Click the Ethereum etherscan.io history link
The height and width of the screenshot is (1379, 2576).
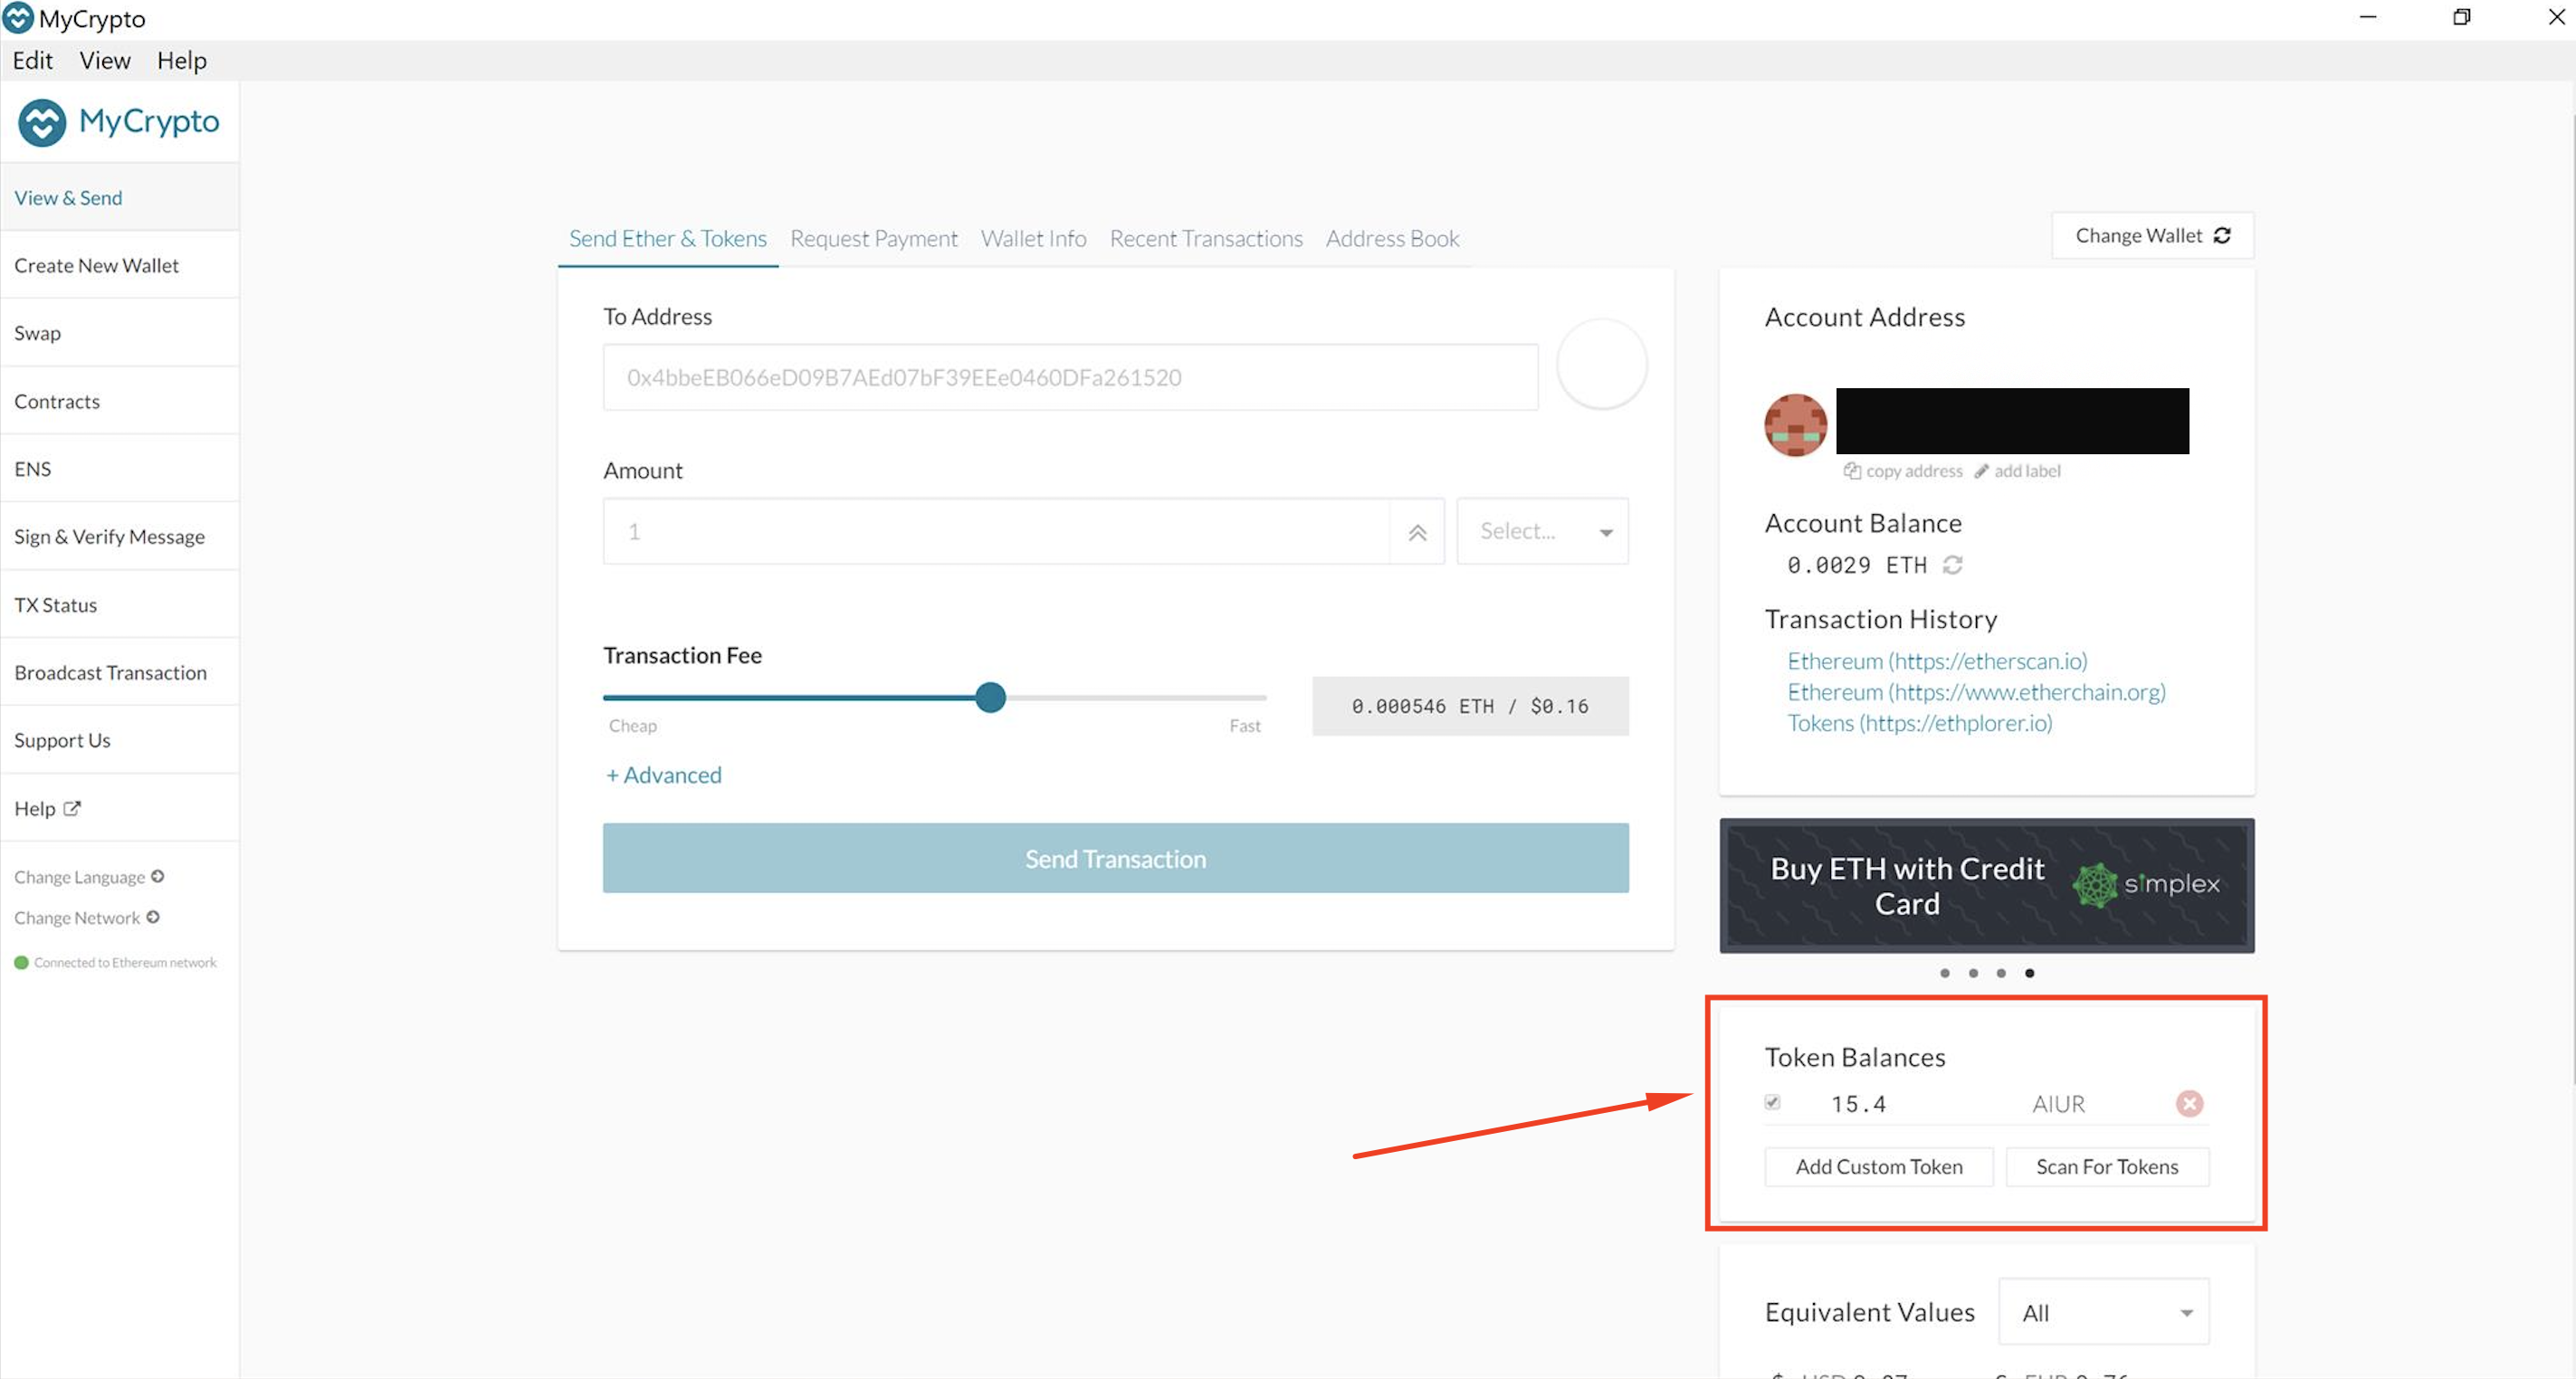pyautogui.click(x=1942, y=661)
